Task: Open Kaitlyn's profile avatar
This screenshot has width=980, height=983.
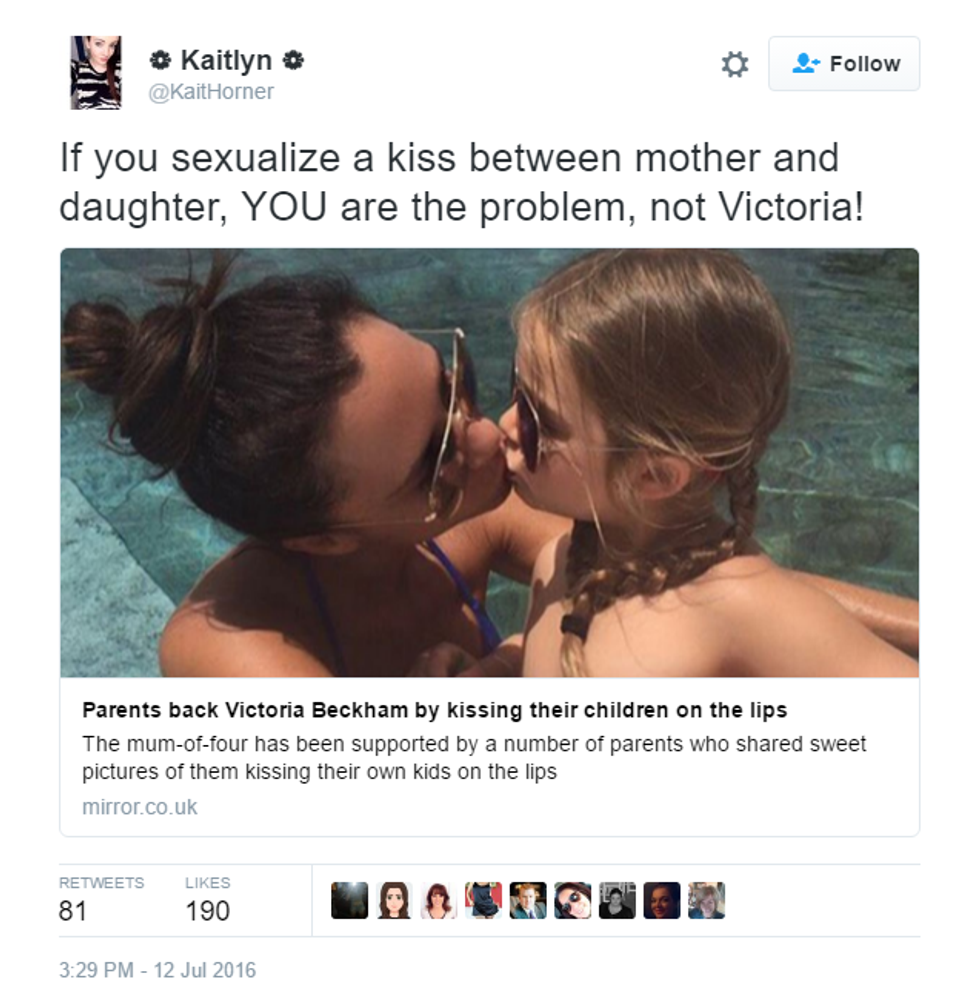Action: pyautogui.click(x=96, y=73)
